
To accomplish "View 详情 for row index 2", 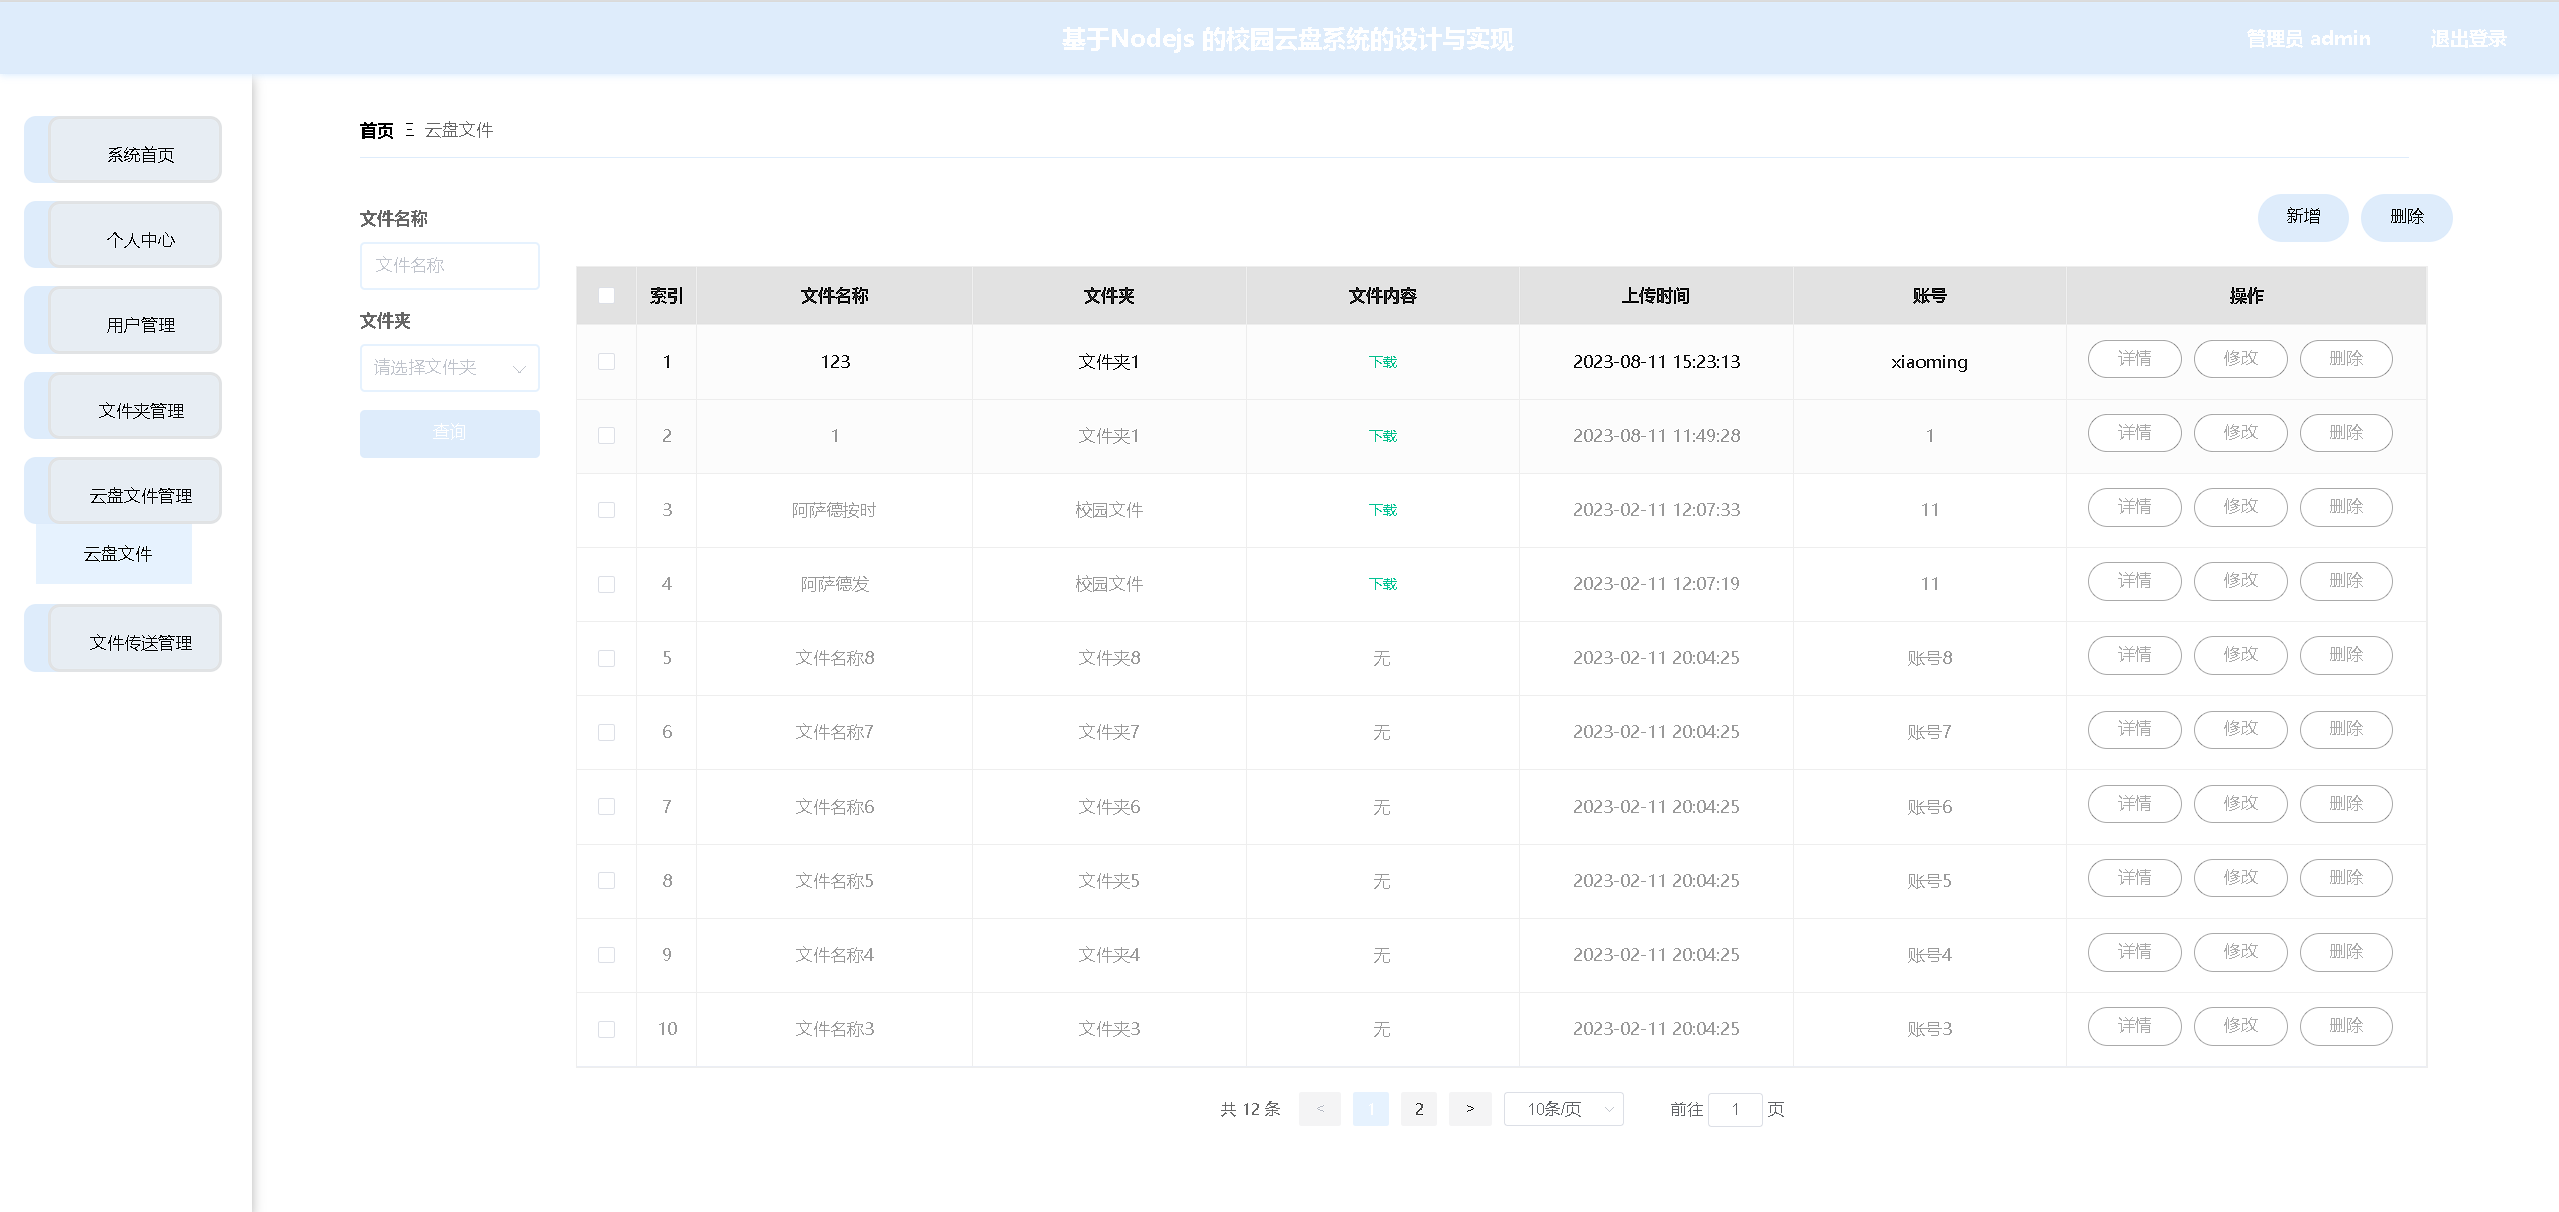I will [2134, 433].
